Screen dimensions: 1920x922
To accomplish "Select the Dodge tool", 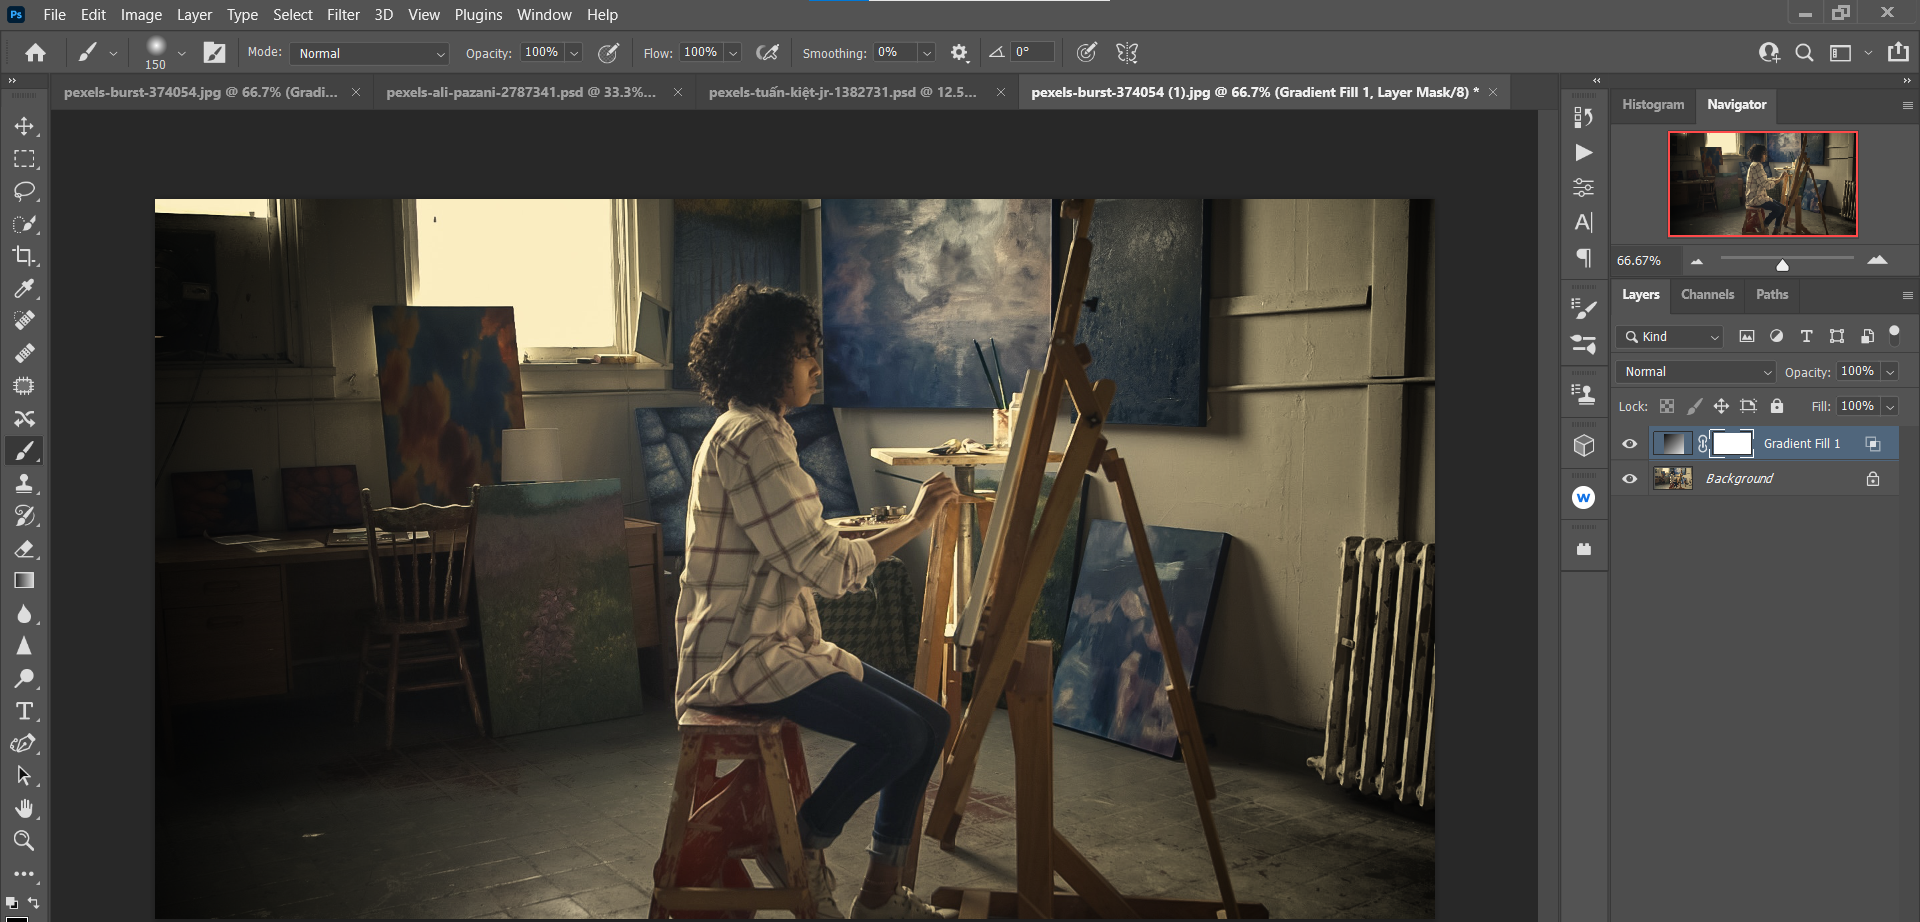I will click(x=24, y=679).
